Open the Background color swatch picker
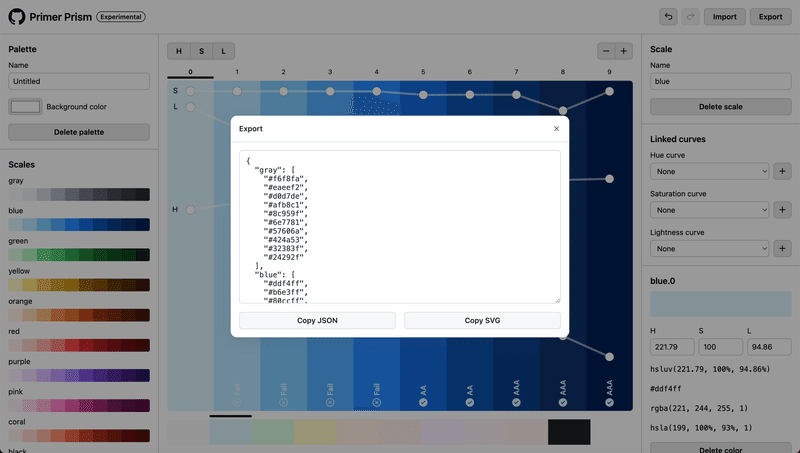This screenshot has width=800, height=453. coord(26,107)
